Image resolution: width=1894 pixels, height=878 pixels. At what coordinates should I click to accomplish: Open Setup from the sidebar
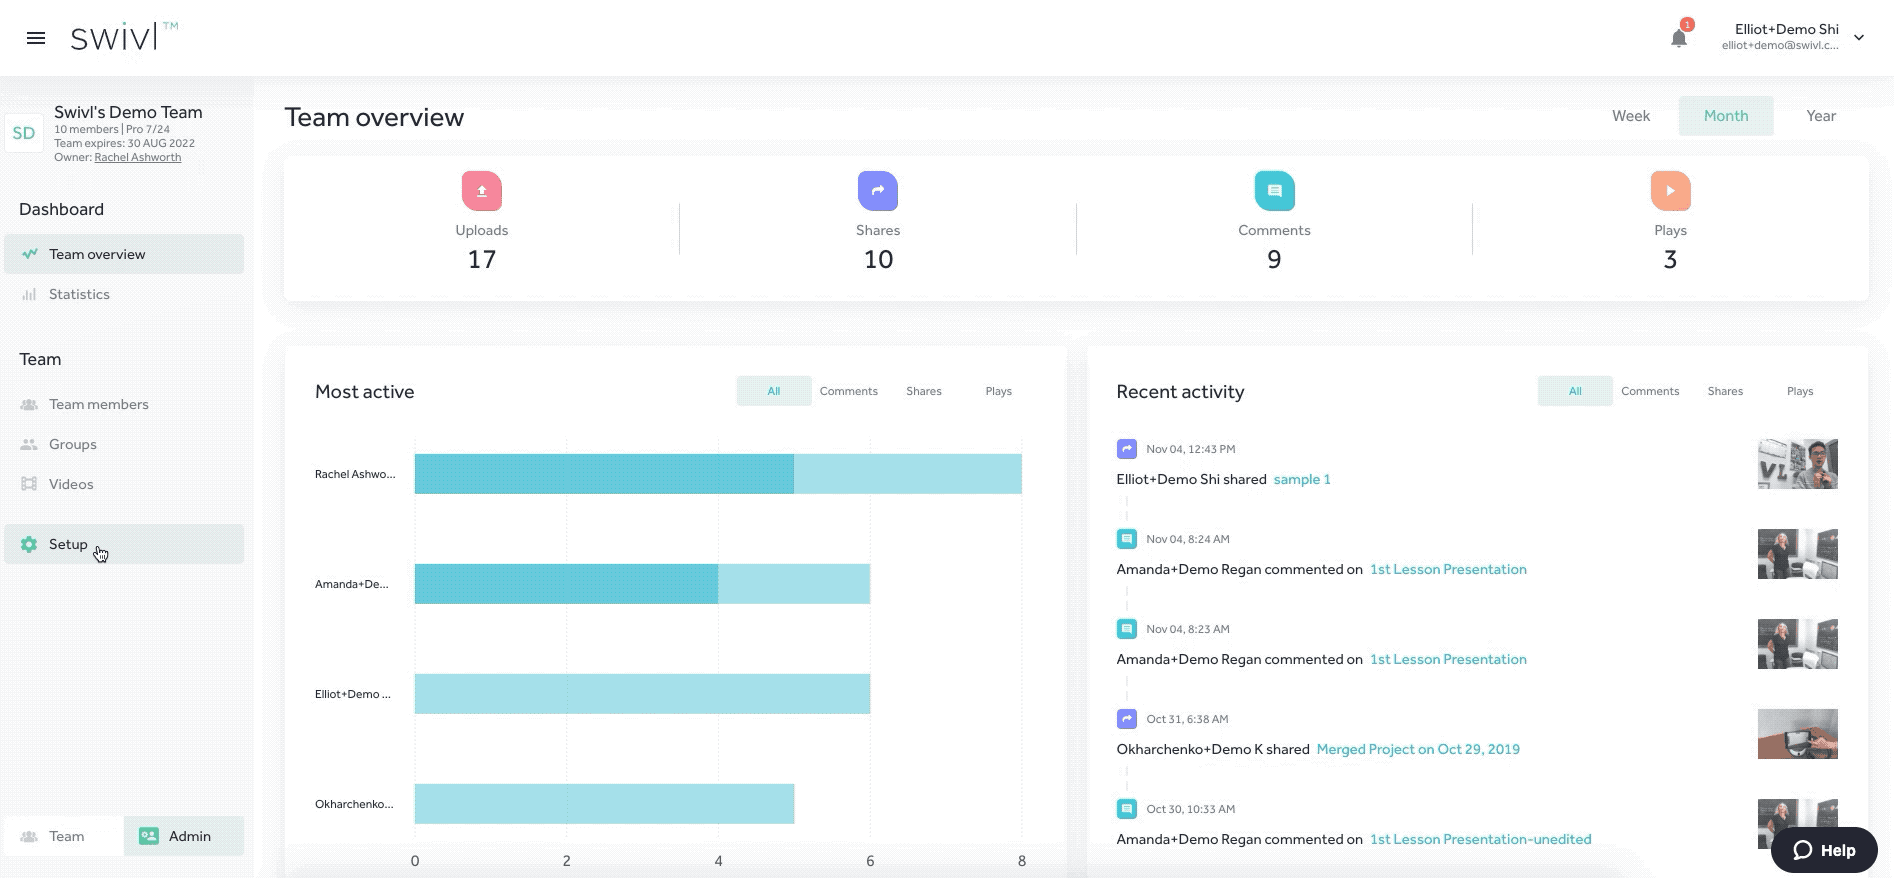click(x=68, y=544)
